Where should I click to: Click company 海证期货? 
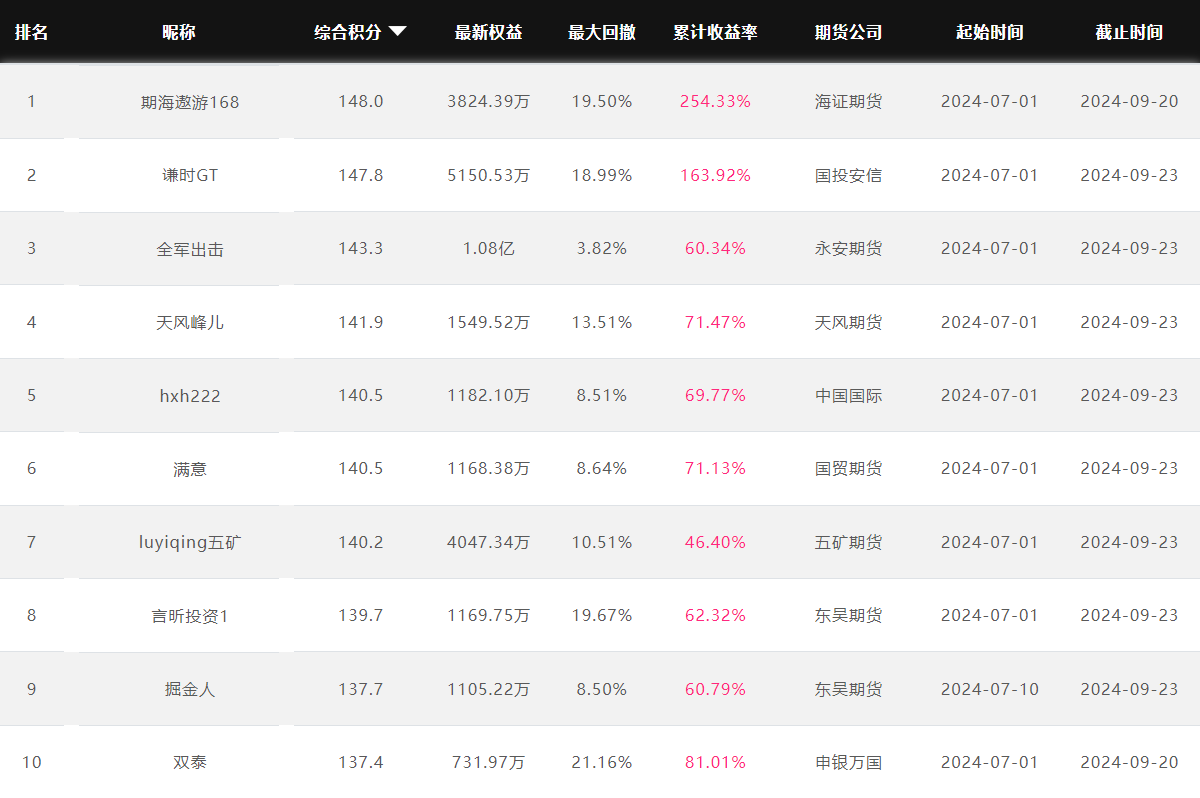[x=848, y=102]
